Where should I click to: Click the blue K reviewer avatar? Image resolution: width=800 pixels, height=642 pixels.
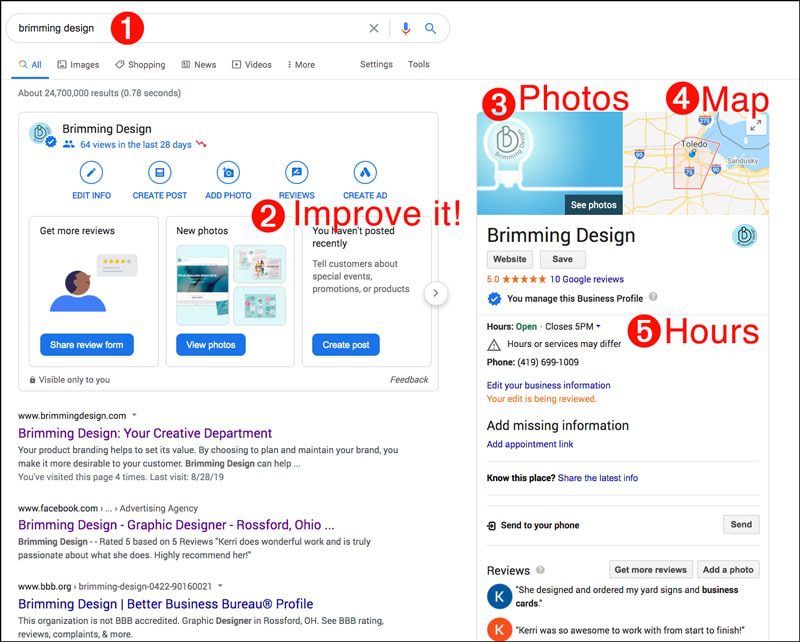[499, 596]
